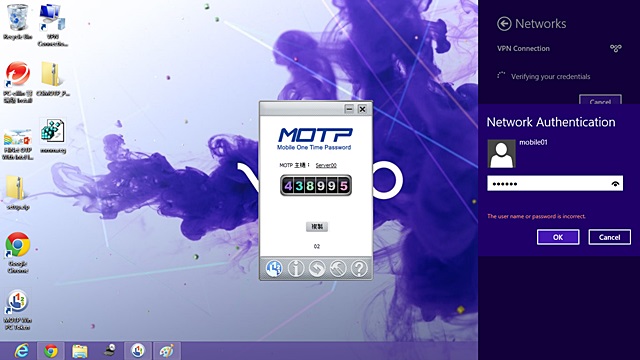The image size is (640, 360).
Task: Open the VPN Connection desktop shortcut
Action: point(53,24)
